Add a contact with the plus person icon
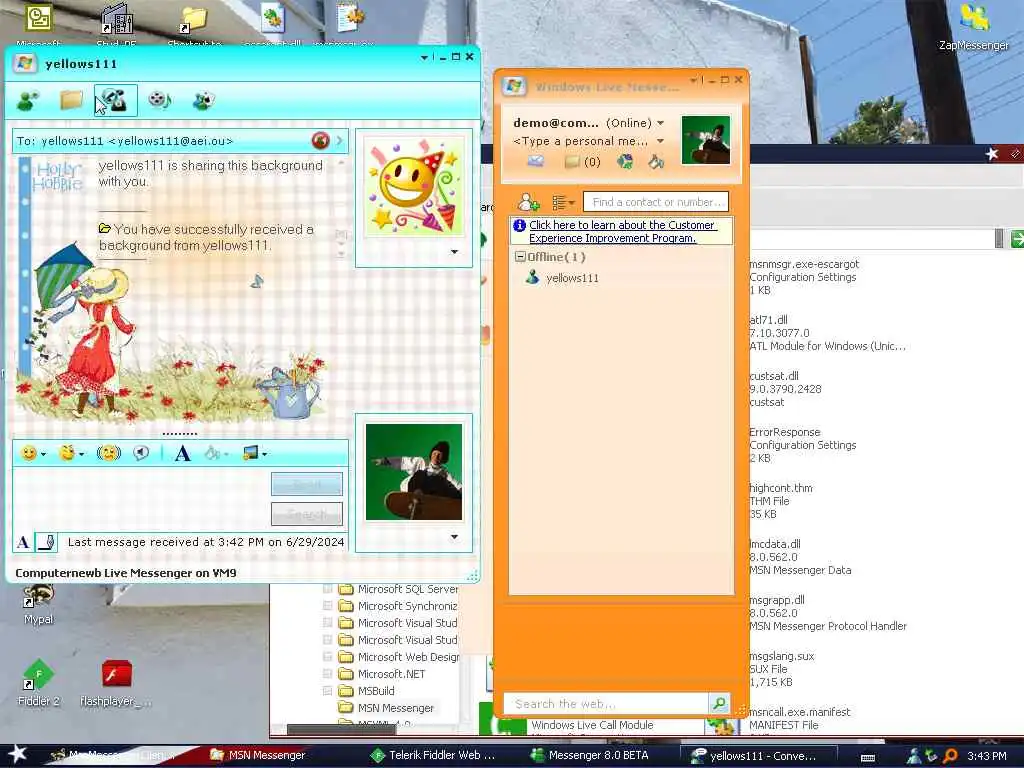 [528, 202]
